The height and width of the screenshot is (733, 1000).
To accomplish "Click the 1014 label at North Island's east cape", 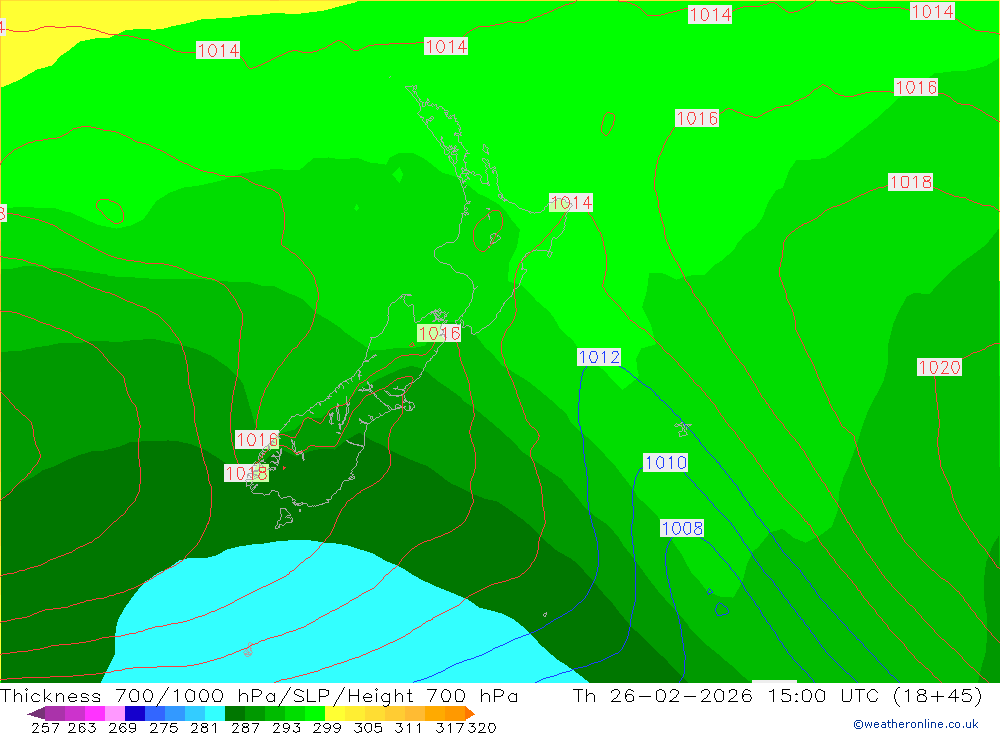I will click(x=571, y=203).
